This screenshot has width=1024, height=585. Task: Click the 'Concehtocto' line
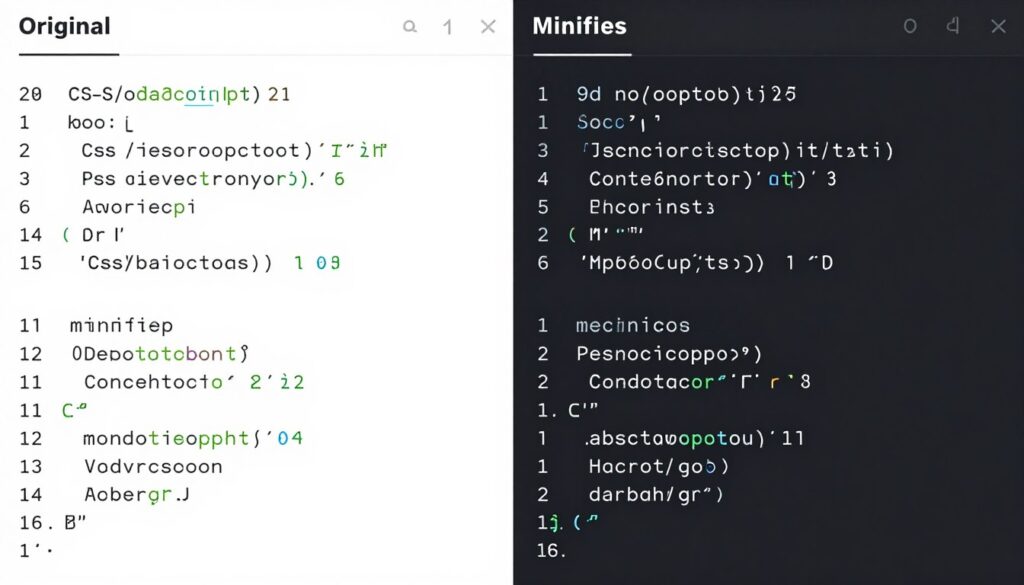[x=194, y=381]
